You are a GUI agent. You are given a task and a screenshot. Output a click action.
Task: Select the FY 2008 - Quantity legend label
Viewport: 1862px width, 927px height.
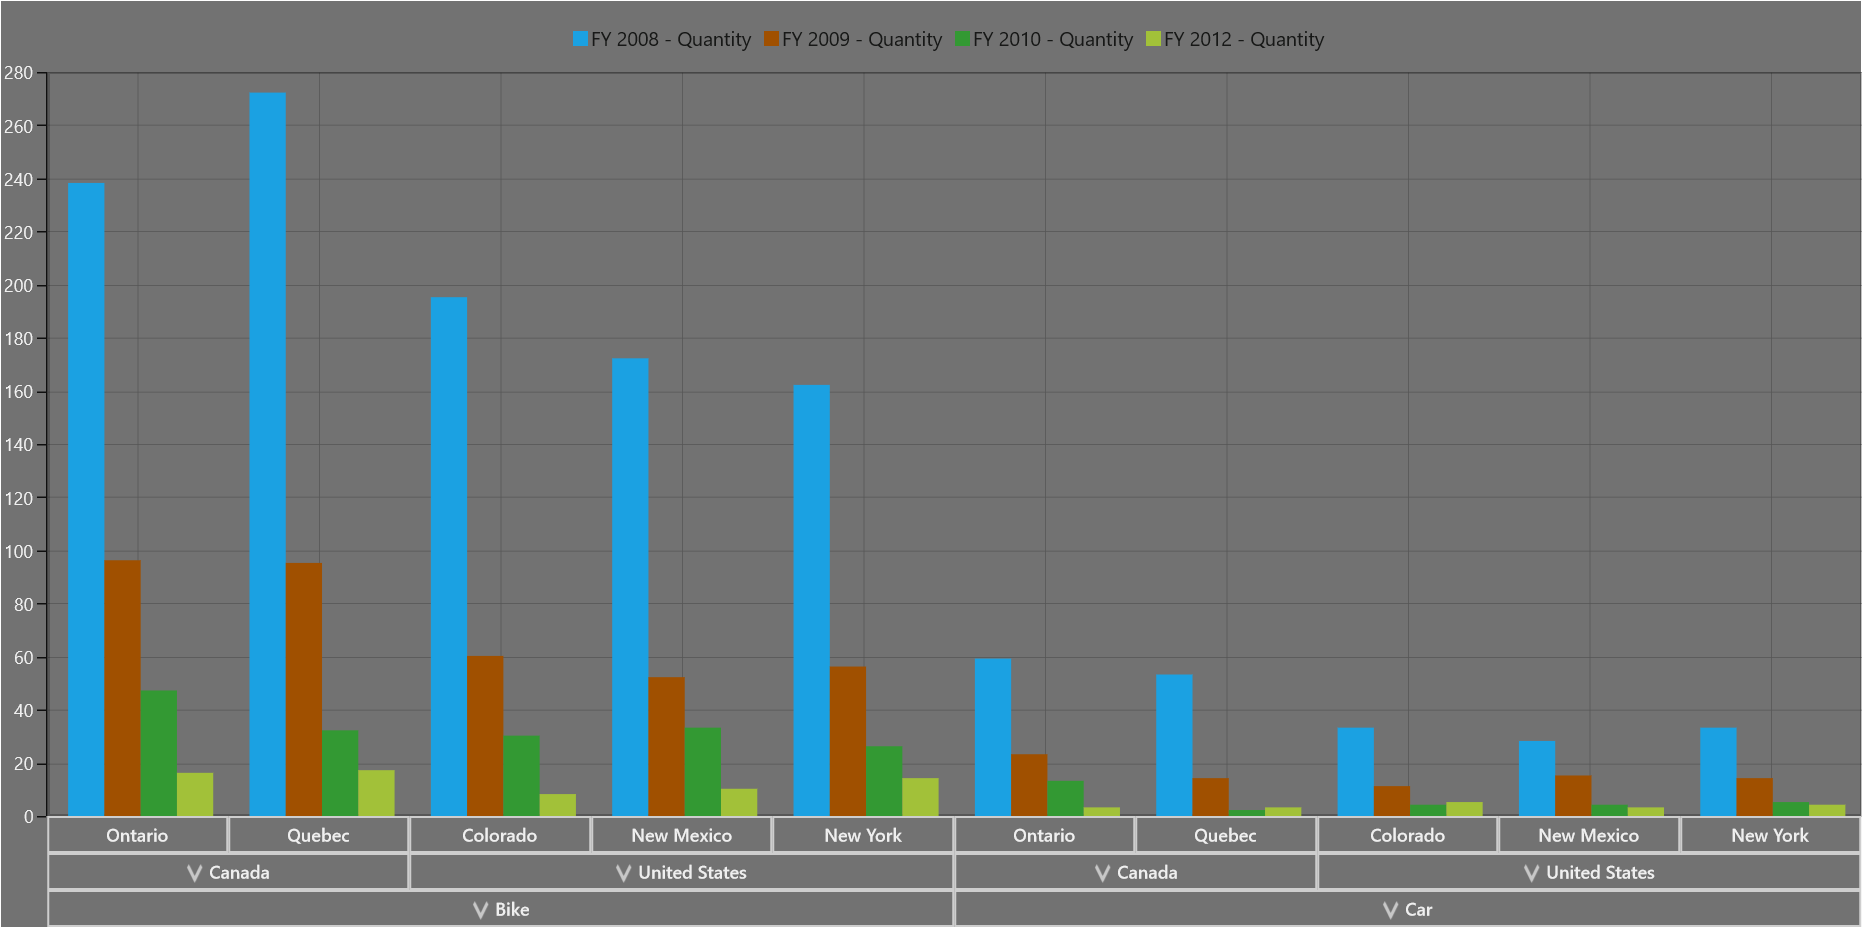click(671, 39)
